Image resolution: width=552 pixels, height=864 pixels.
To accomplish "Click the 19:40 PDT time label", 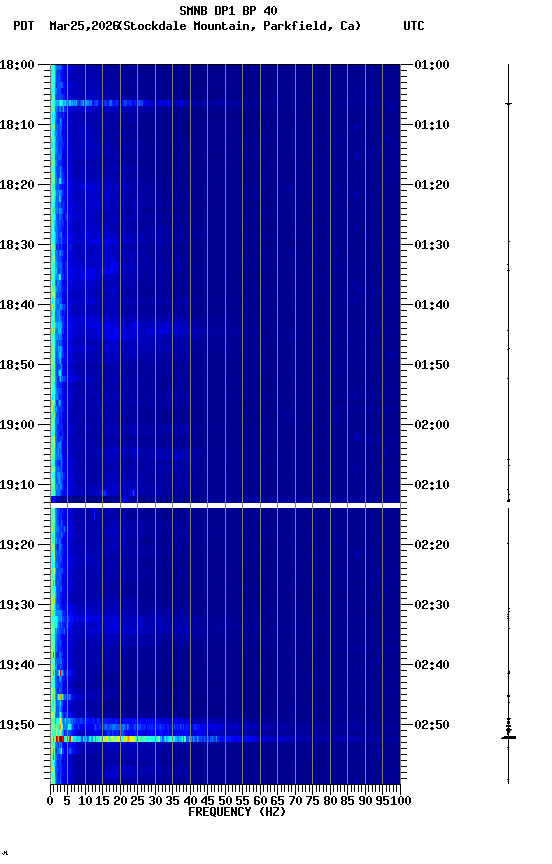I will [17, 665].
